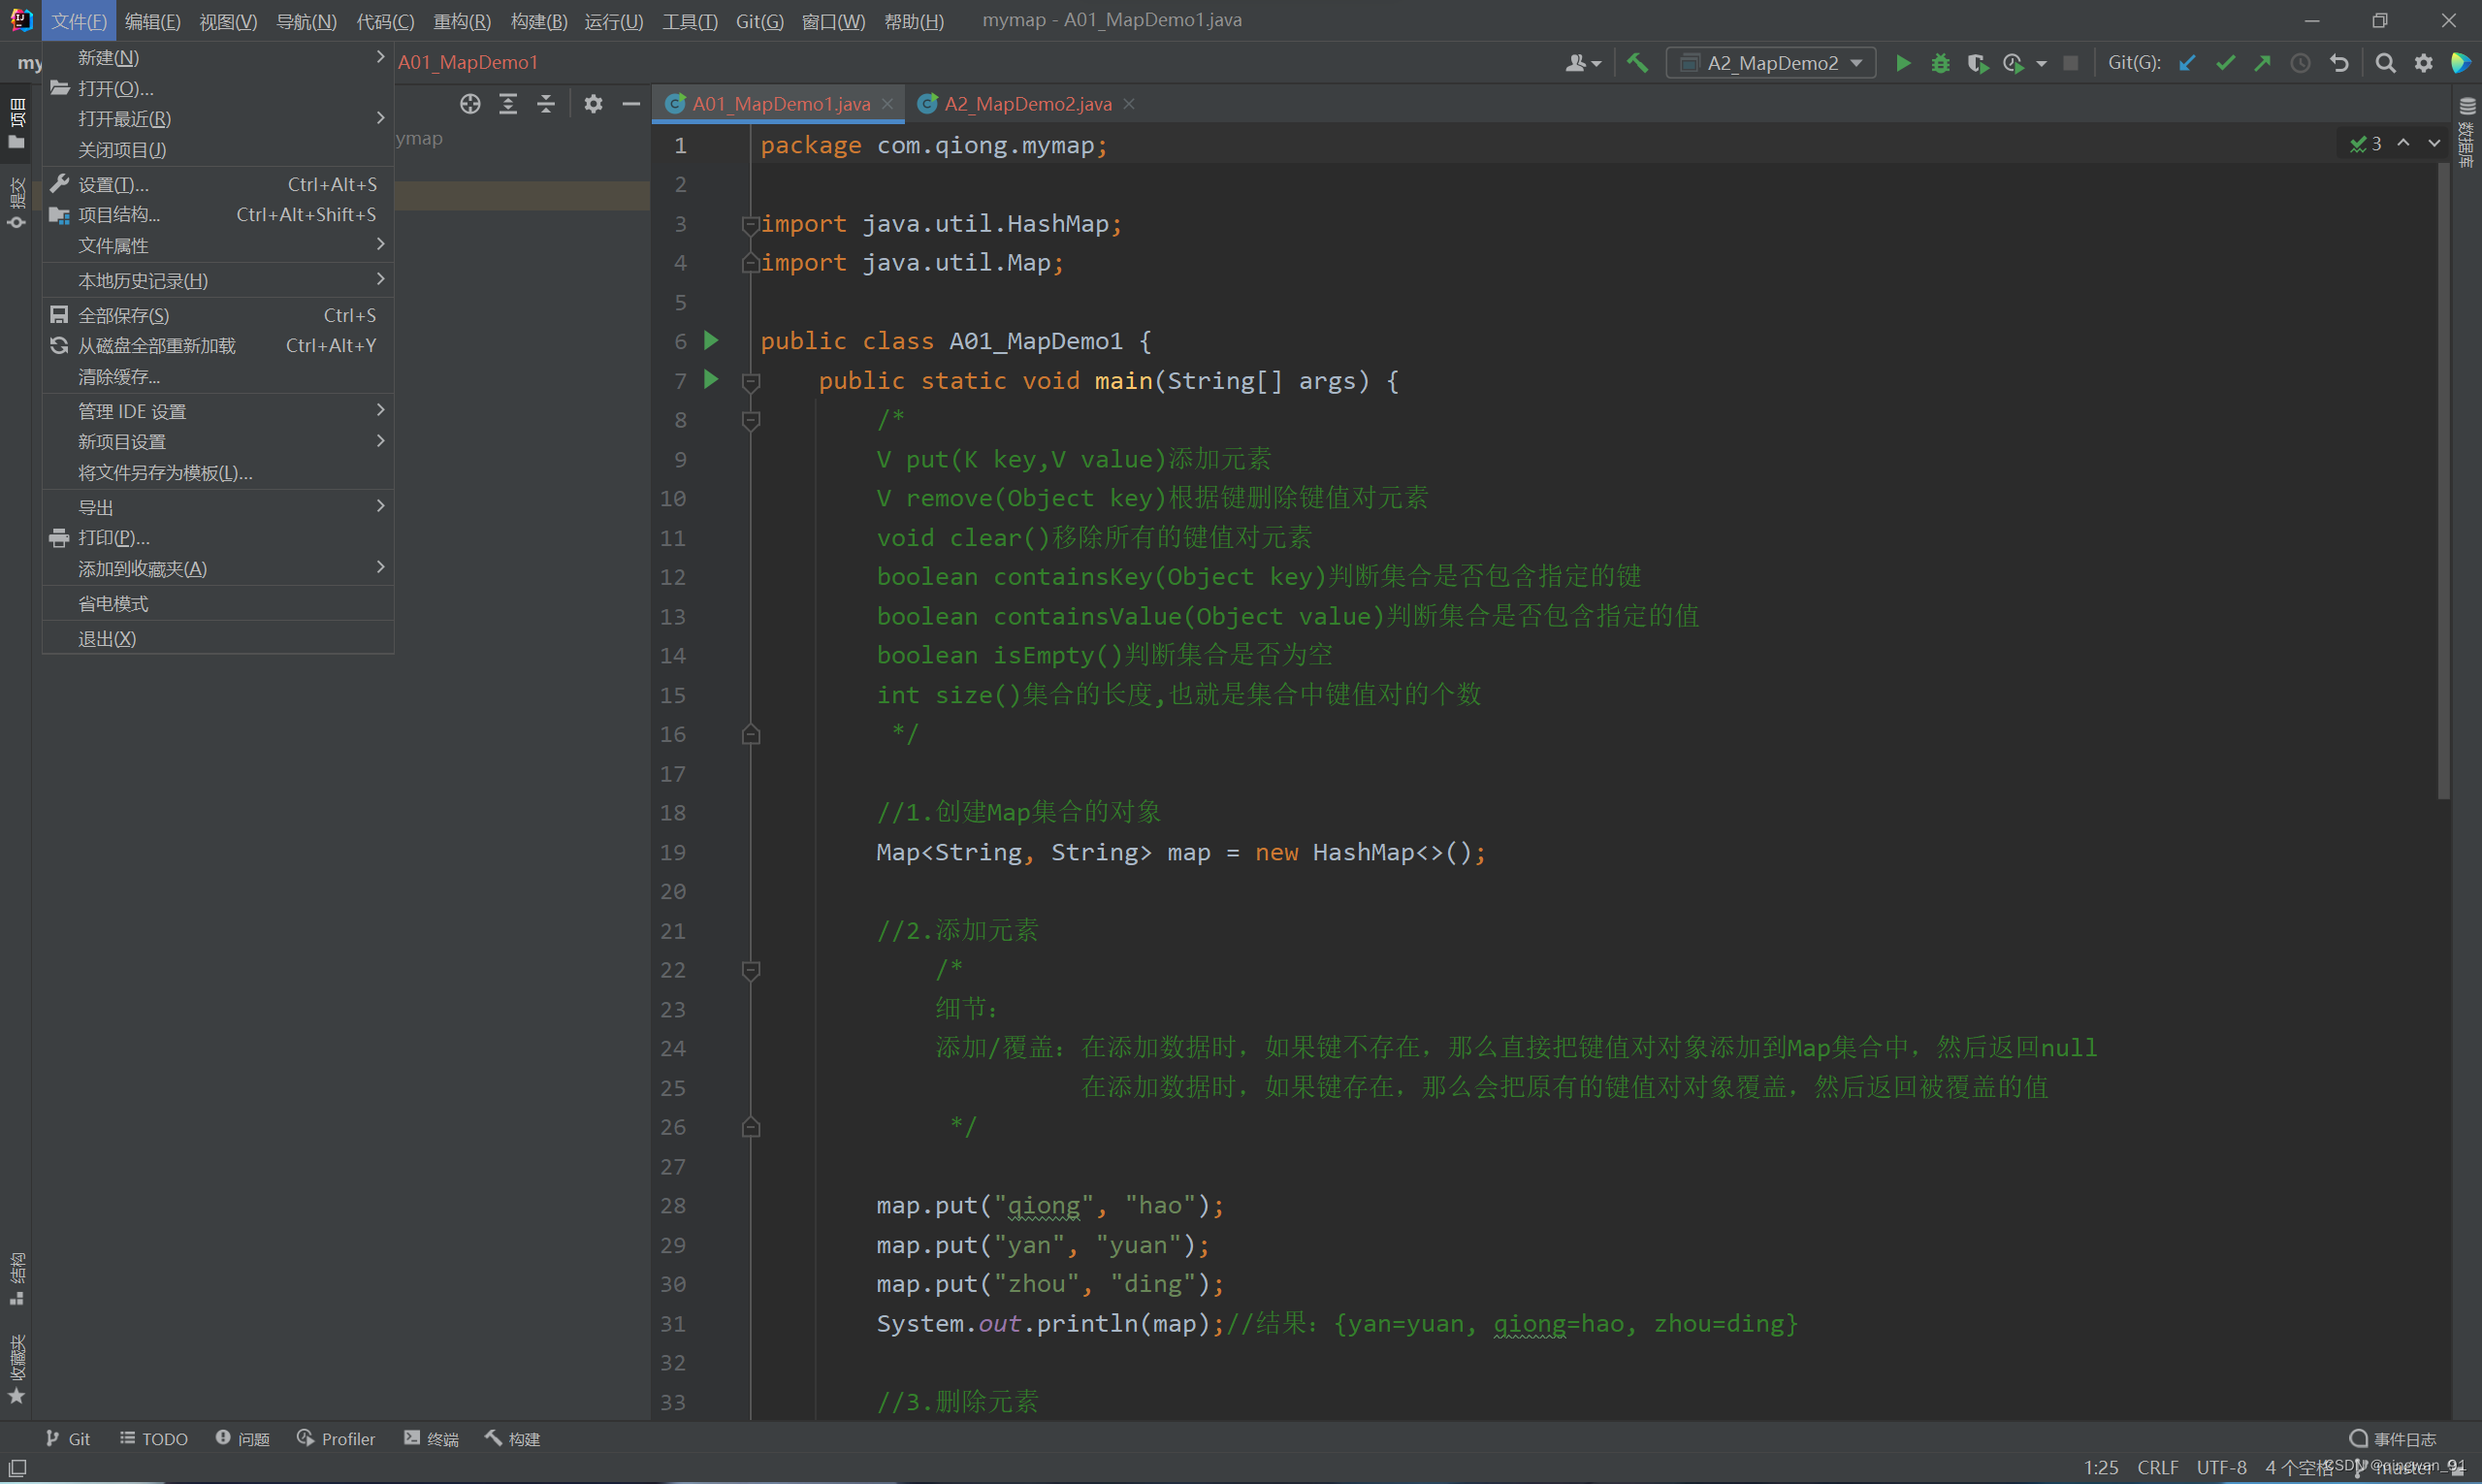
Task: Open Search Everywhere magnifier icon
Action: click(x=2385, y=63)
